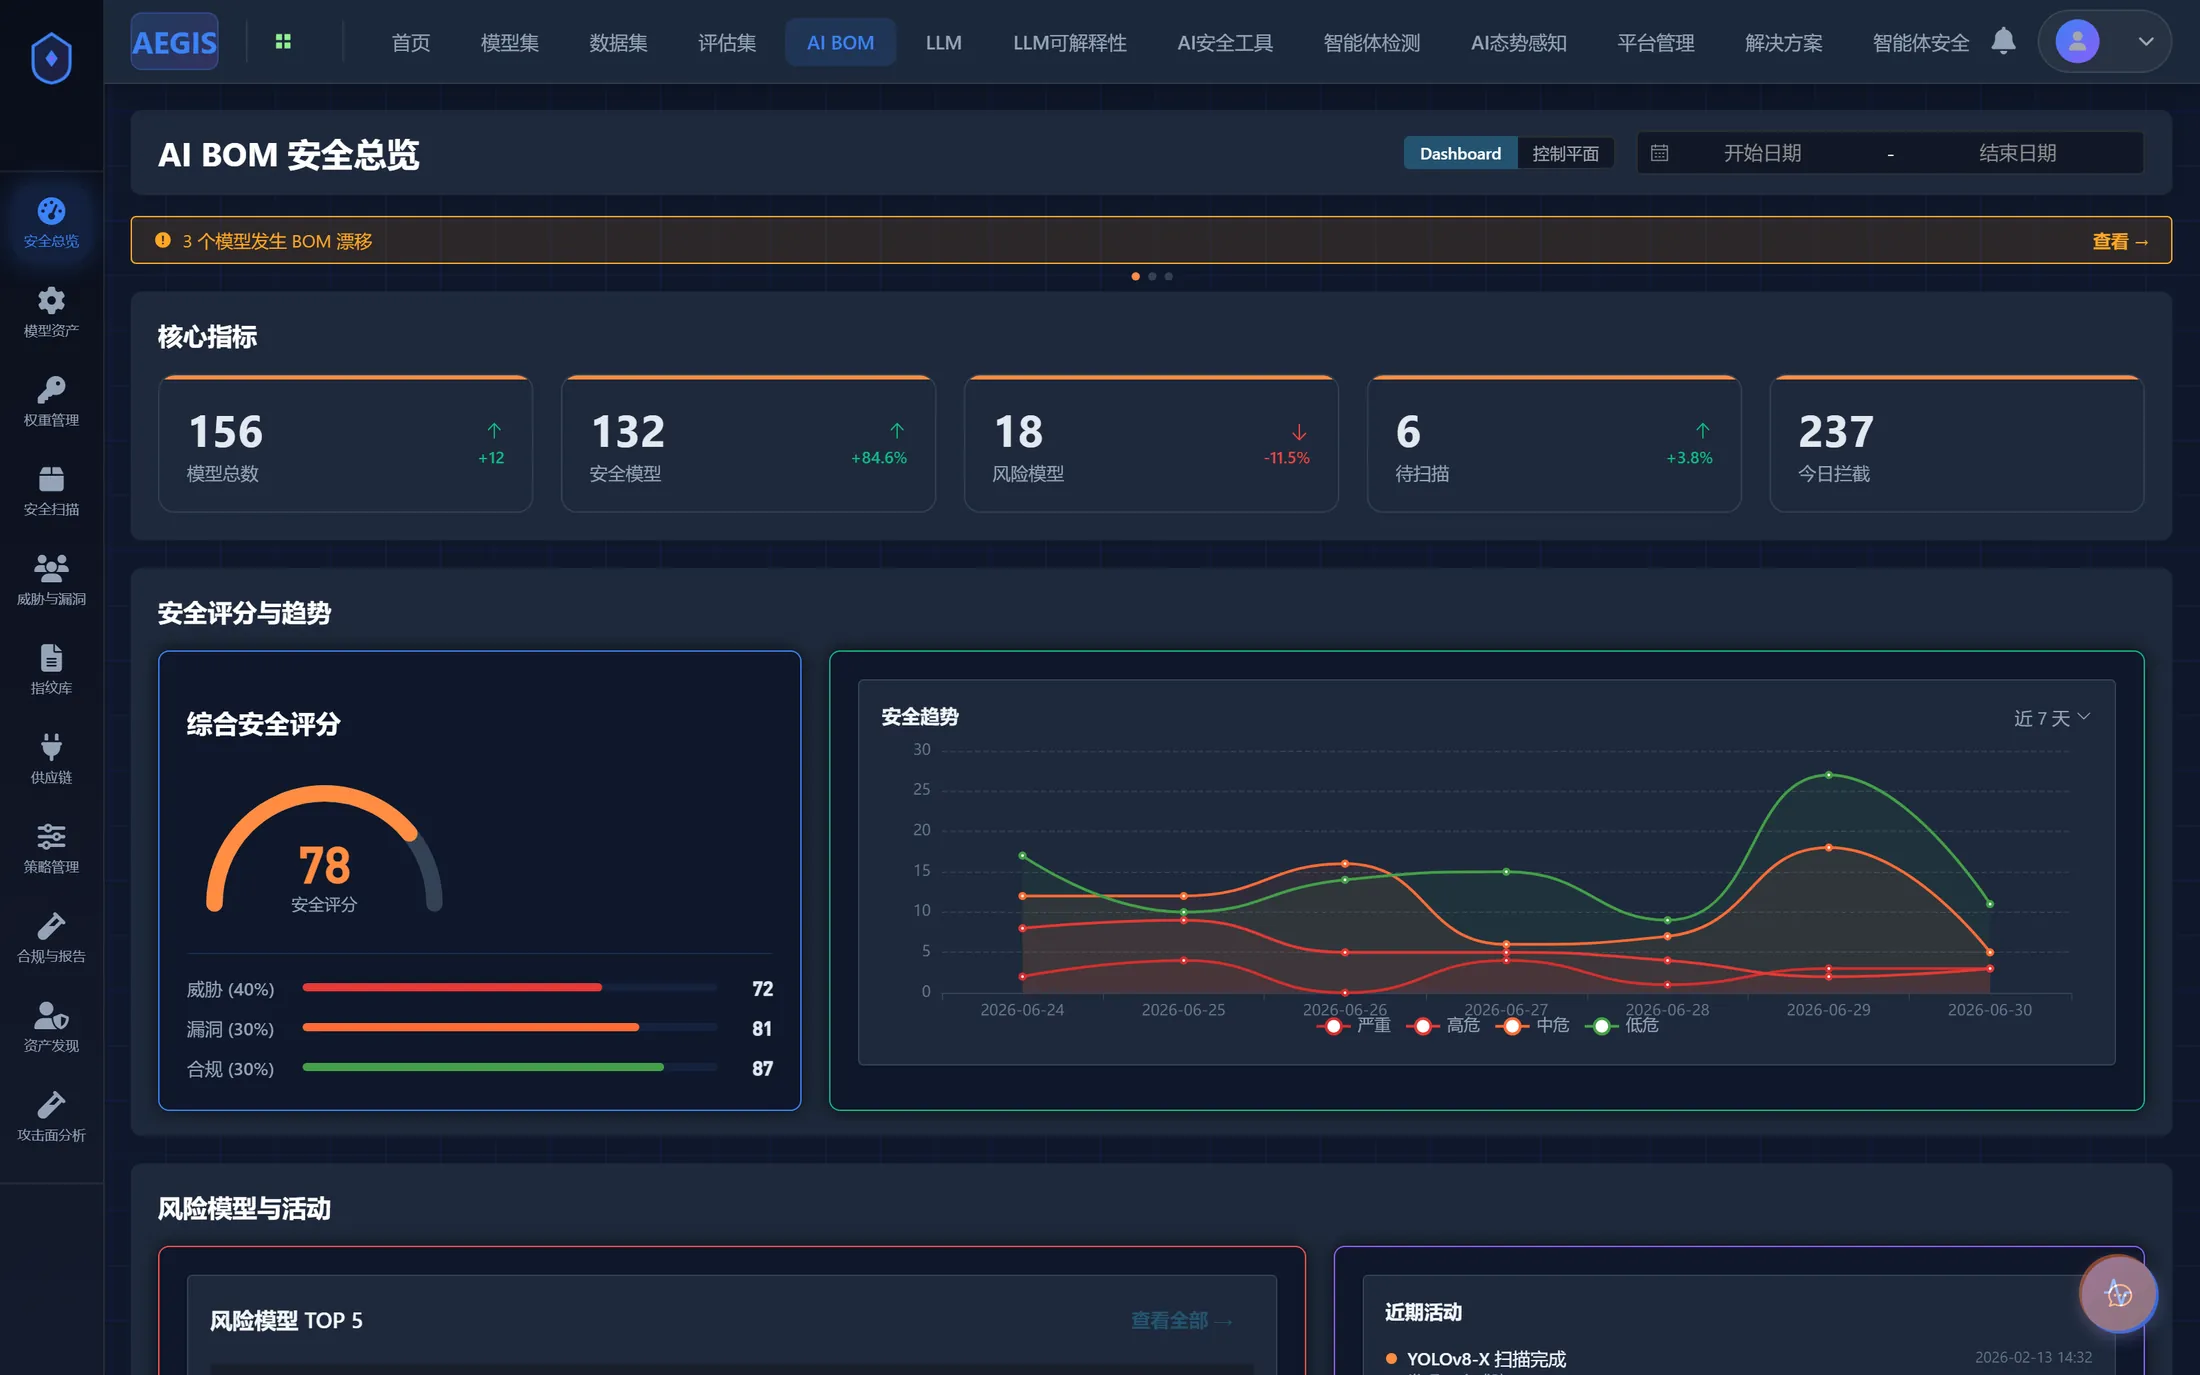Open the 首页 nav tab
The image size is (2200, 1375).
point(410,42)
